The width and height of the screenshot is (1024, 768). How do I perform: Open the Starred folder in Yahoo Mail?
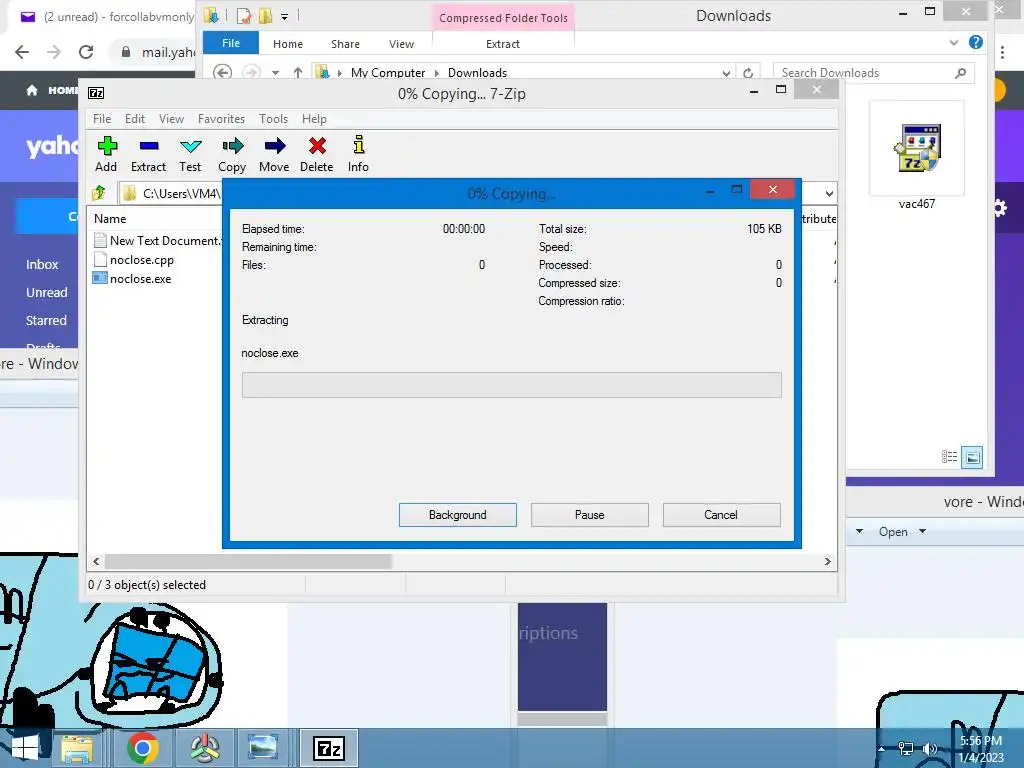click(46, 321)
